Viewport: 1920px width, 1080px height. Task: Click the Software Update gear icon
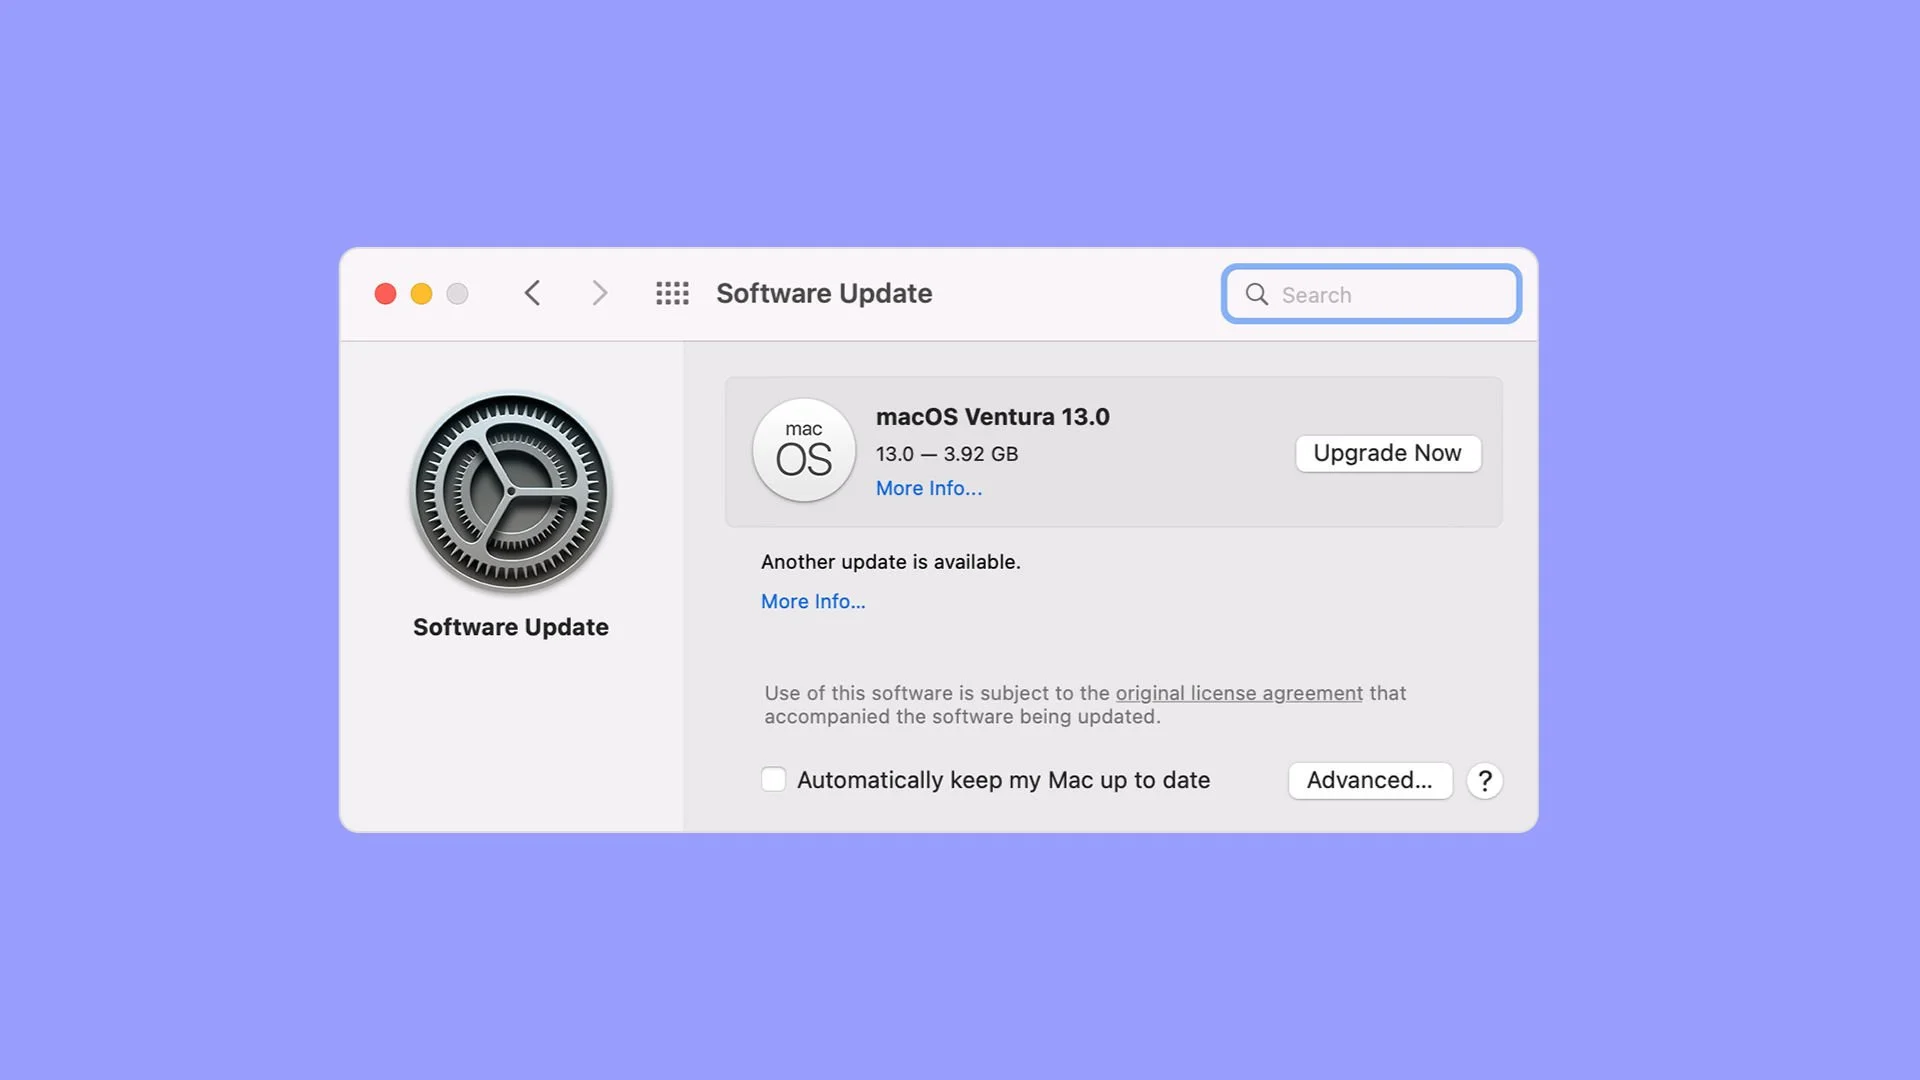[x=511, y=492]
